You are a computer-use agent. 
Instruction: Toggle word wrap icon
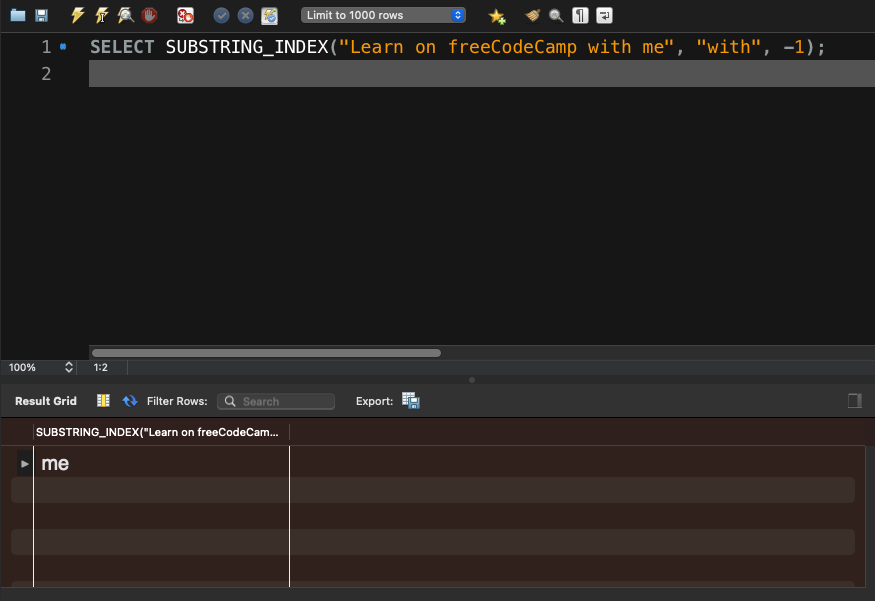(604, 16)
